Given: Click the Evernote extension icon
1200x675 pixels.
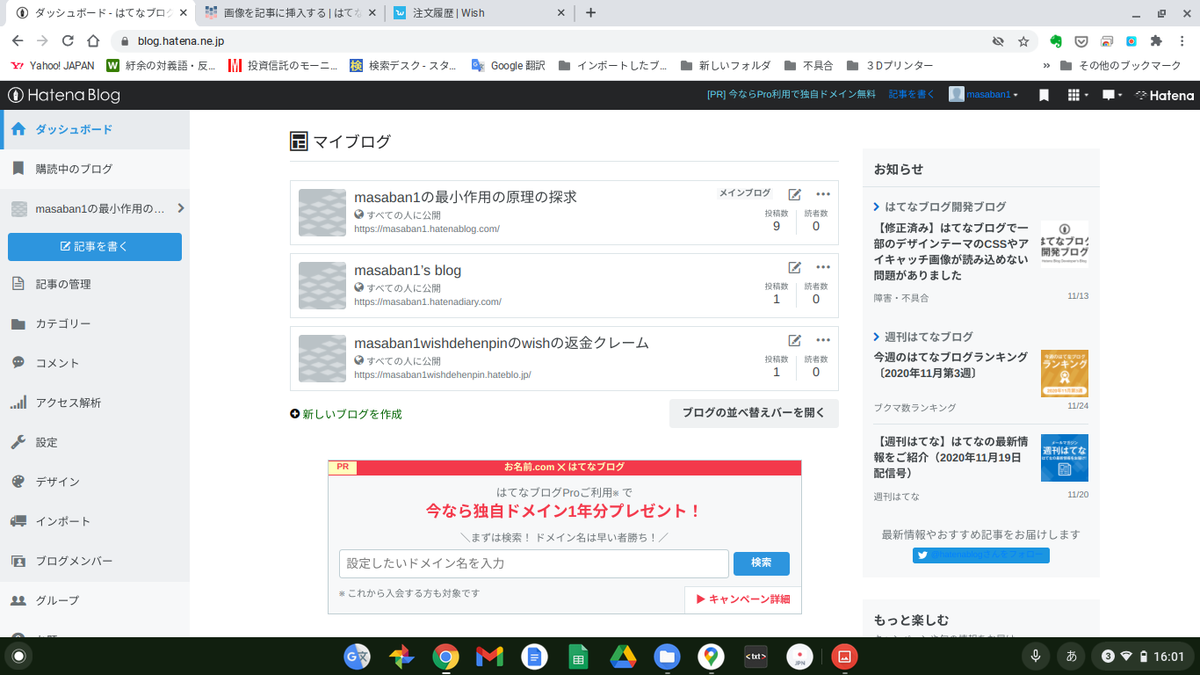Looking at the screenshot, I should point(1056,41).
